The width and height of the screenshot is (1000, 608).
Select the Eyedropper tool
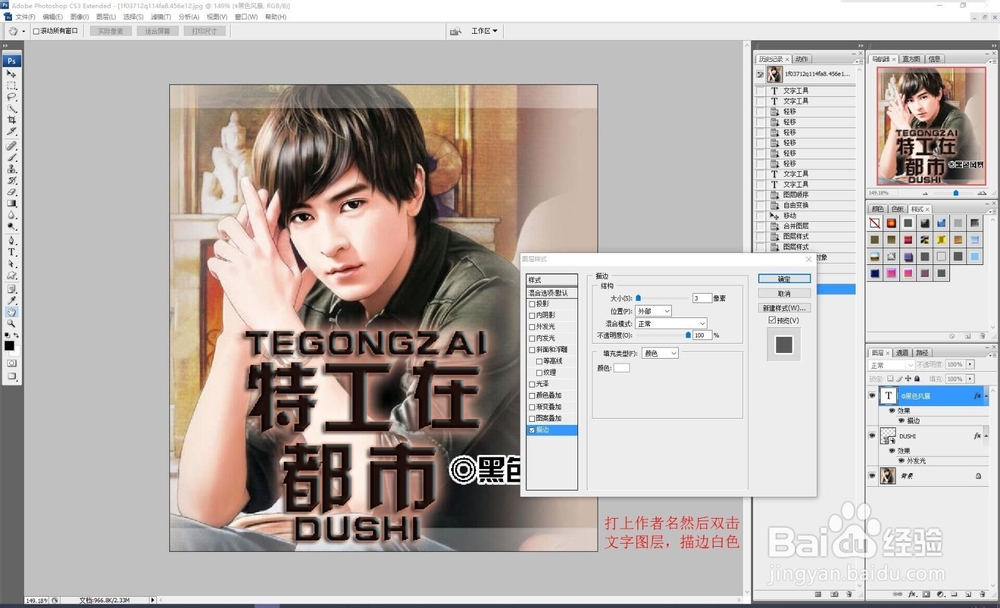(11, 300)
